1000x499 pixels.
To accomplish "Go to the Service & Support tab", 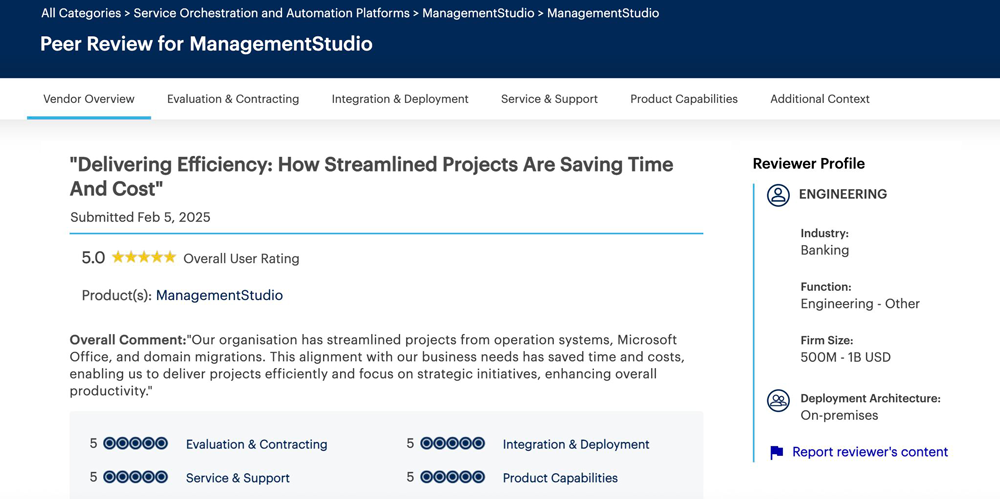I will pyautogui.click(x=549, y=99).
